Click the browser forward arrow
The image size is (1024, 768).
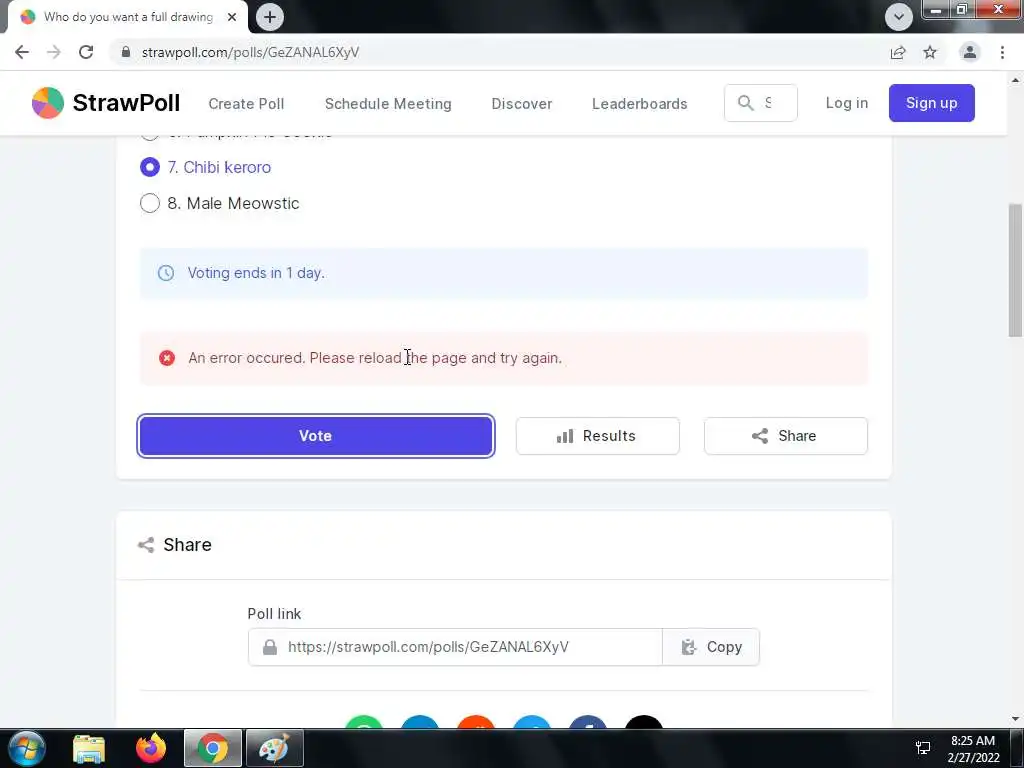tap(54, 52)
